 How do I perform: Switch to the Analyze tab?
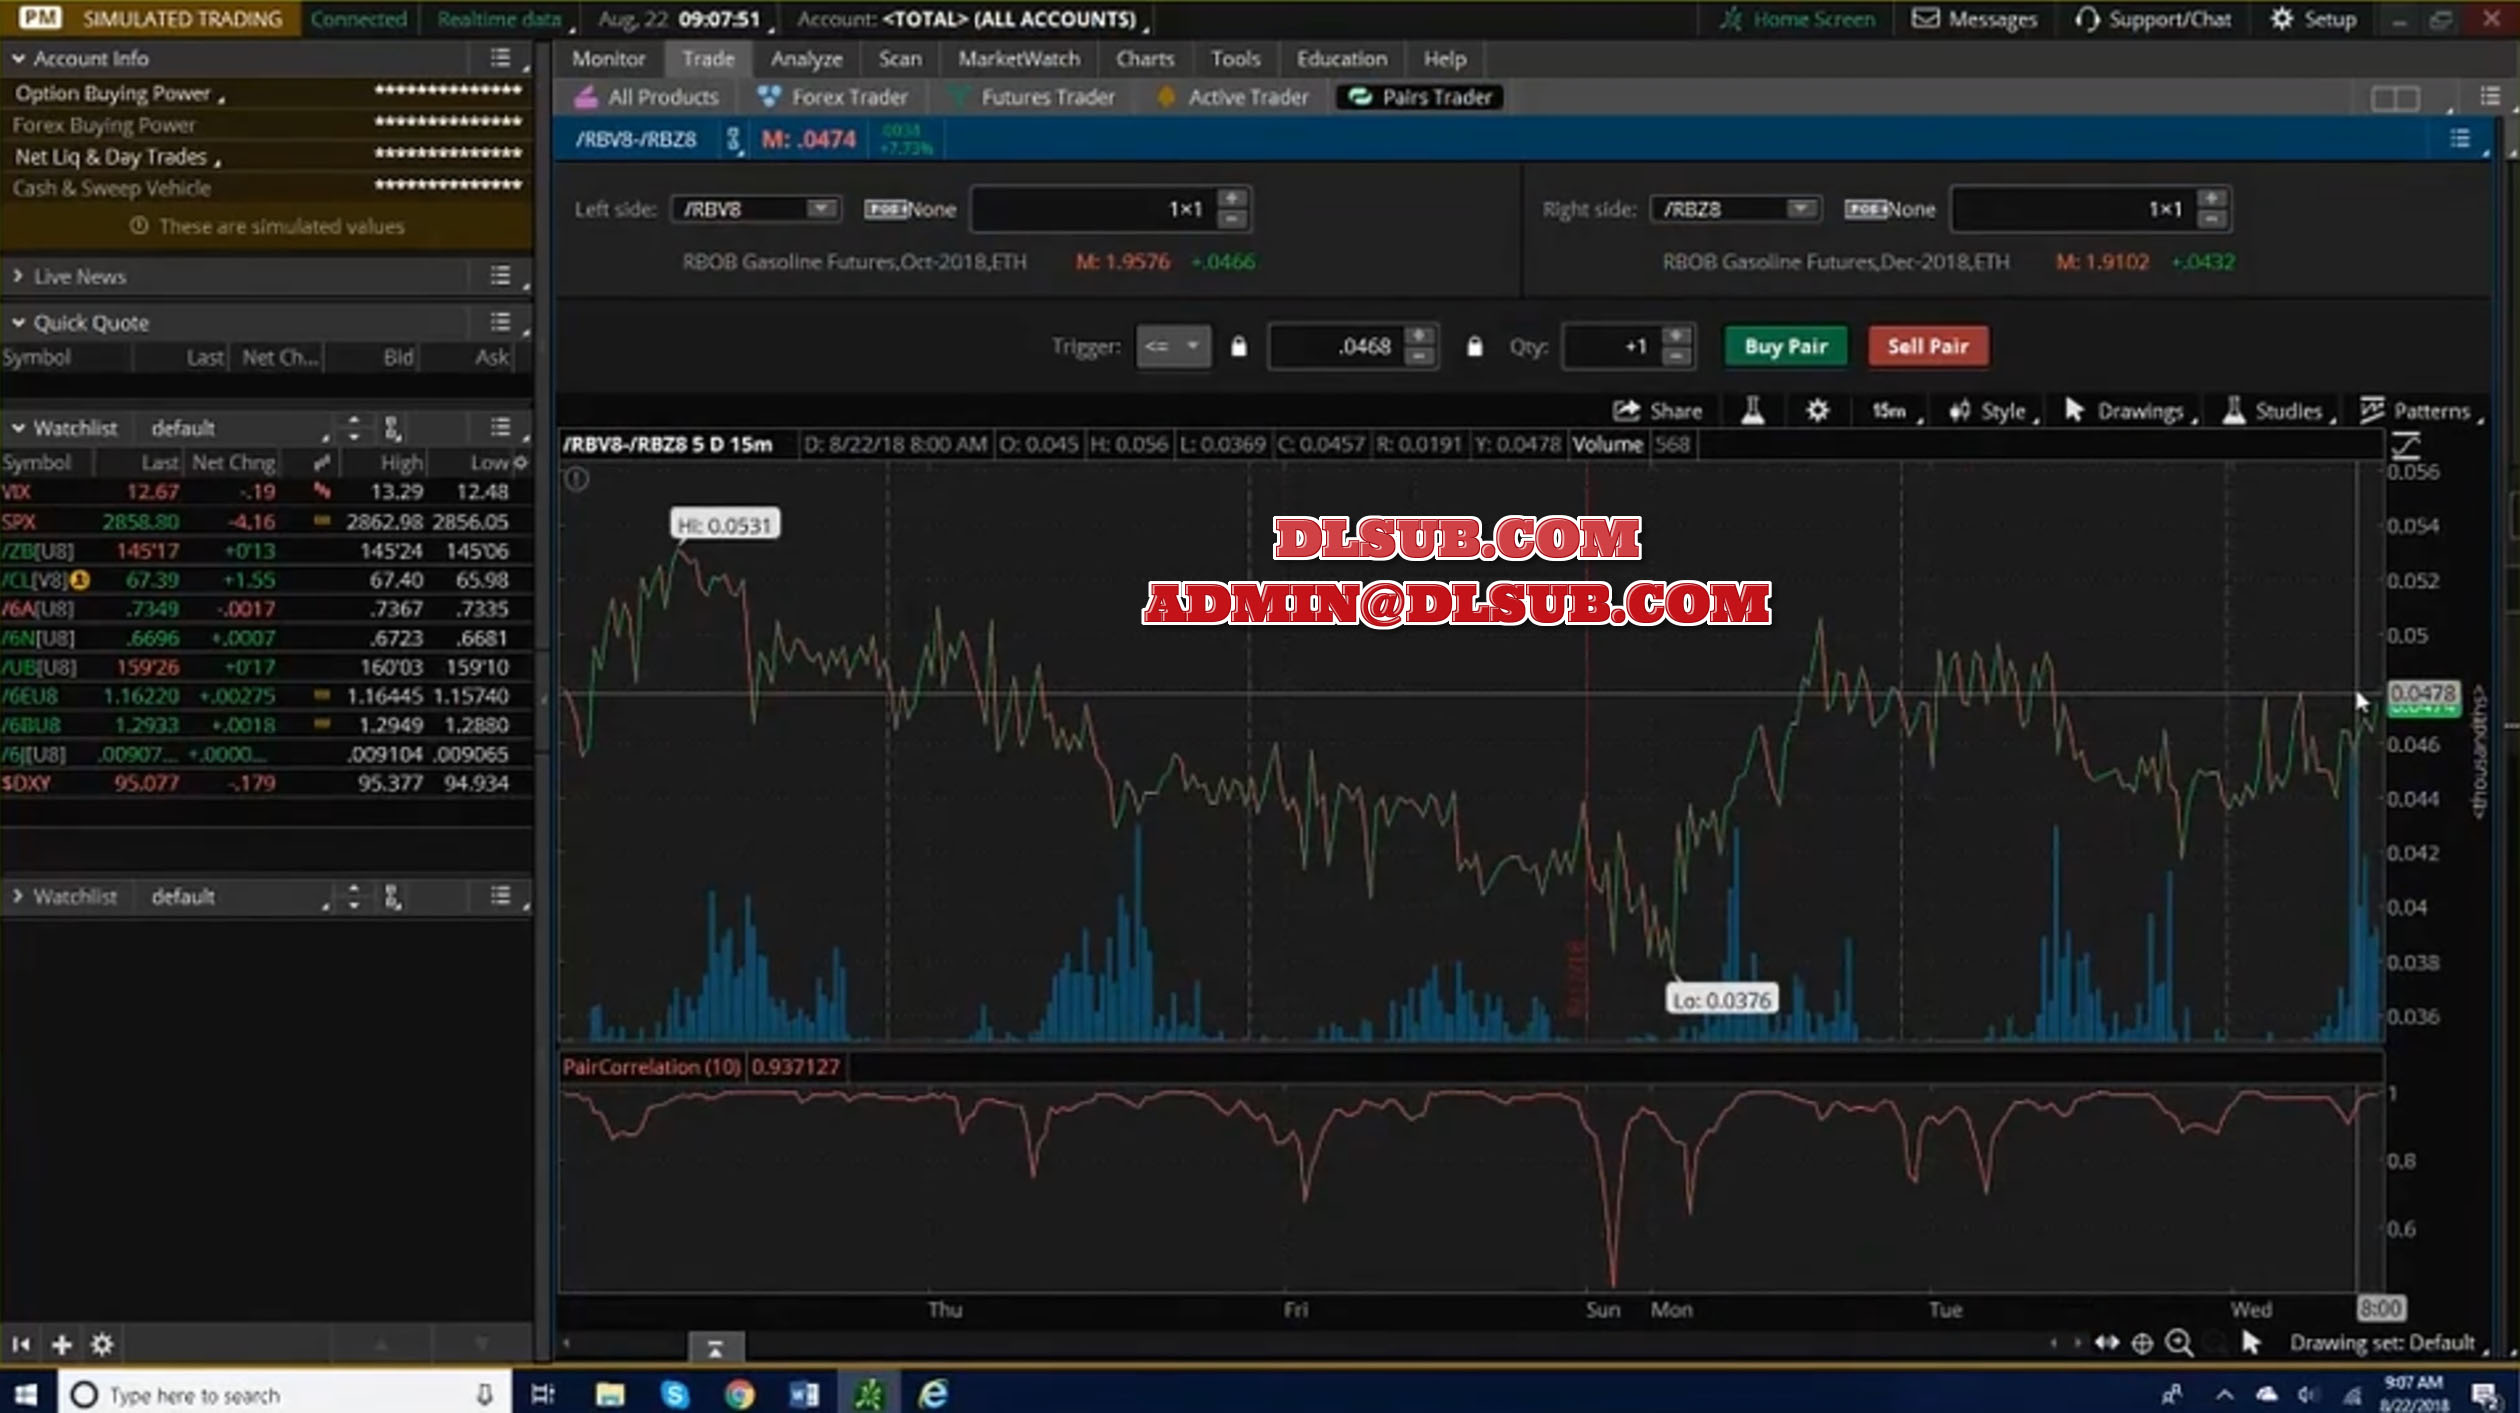806,59
